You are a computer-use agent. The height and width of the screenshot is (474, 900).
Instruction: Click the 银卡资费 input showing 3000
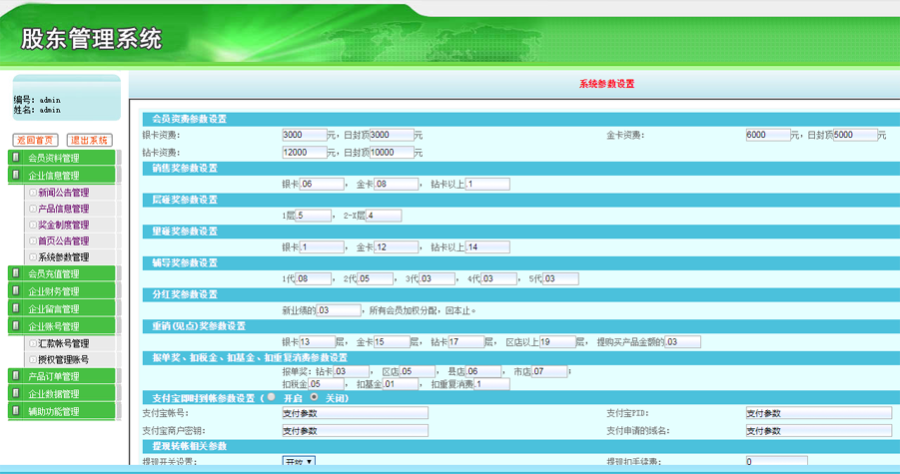(304, 135)
